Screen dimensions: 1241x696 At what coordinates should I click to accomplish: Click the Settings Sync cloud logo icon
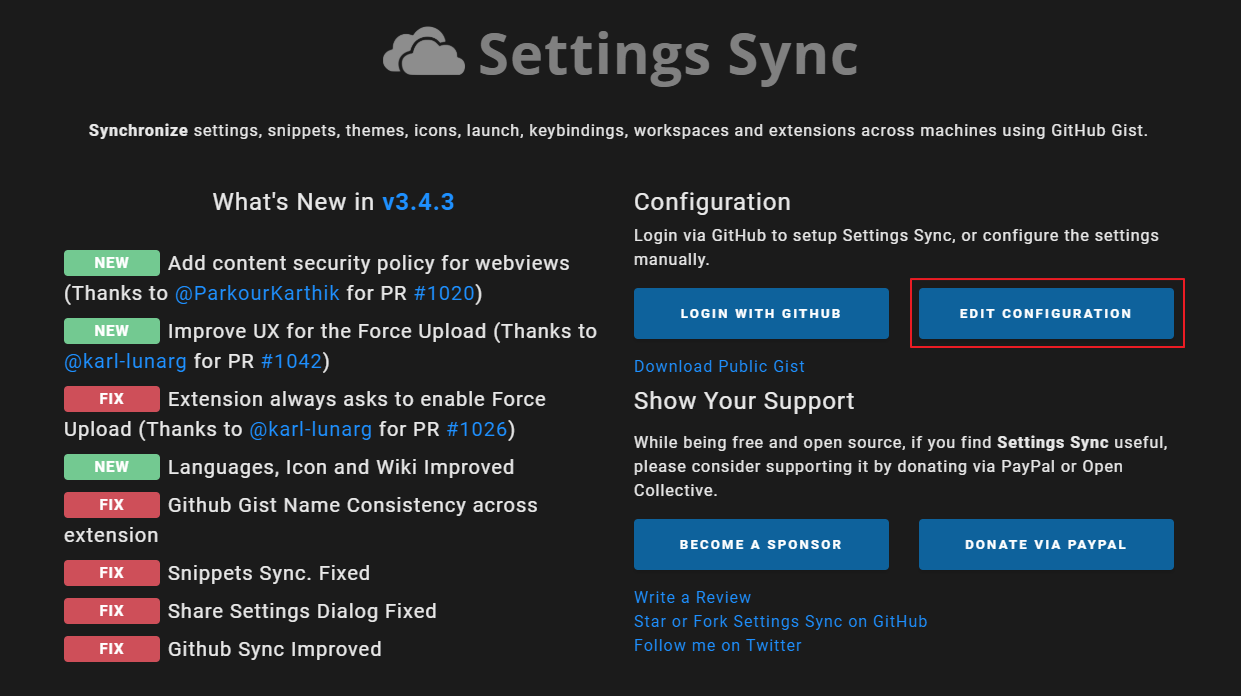point(424,53)
